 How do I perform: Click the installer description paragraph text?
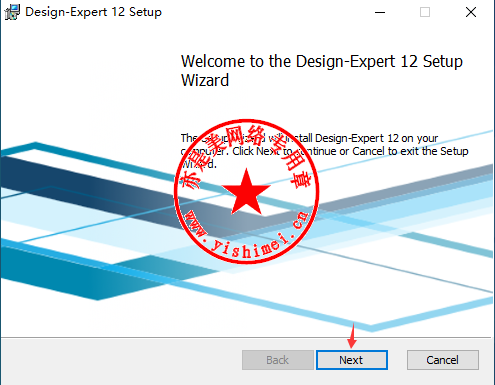click(324, 151)
